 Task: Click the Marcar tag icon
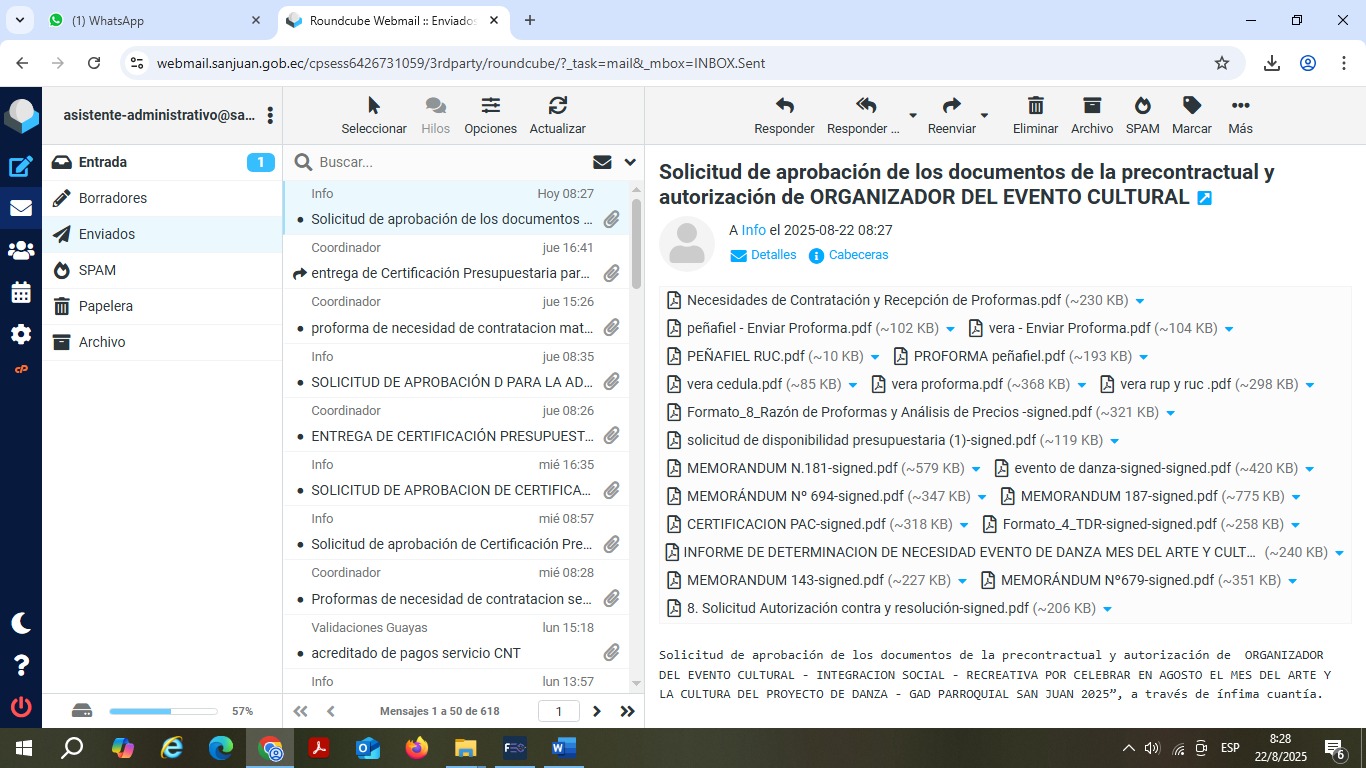[x=1191, y=107]
